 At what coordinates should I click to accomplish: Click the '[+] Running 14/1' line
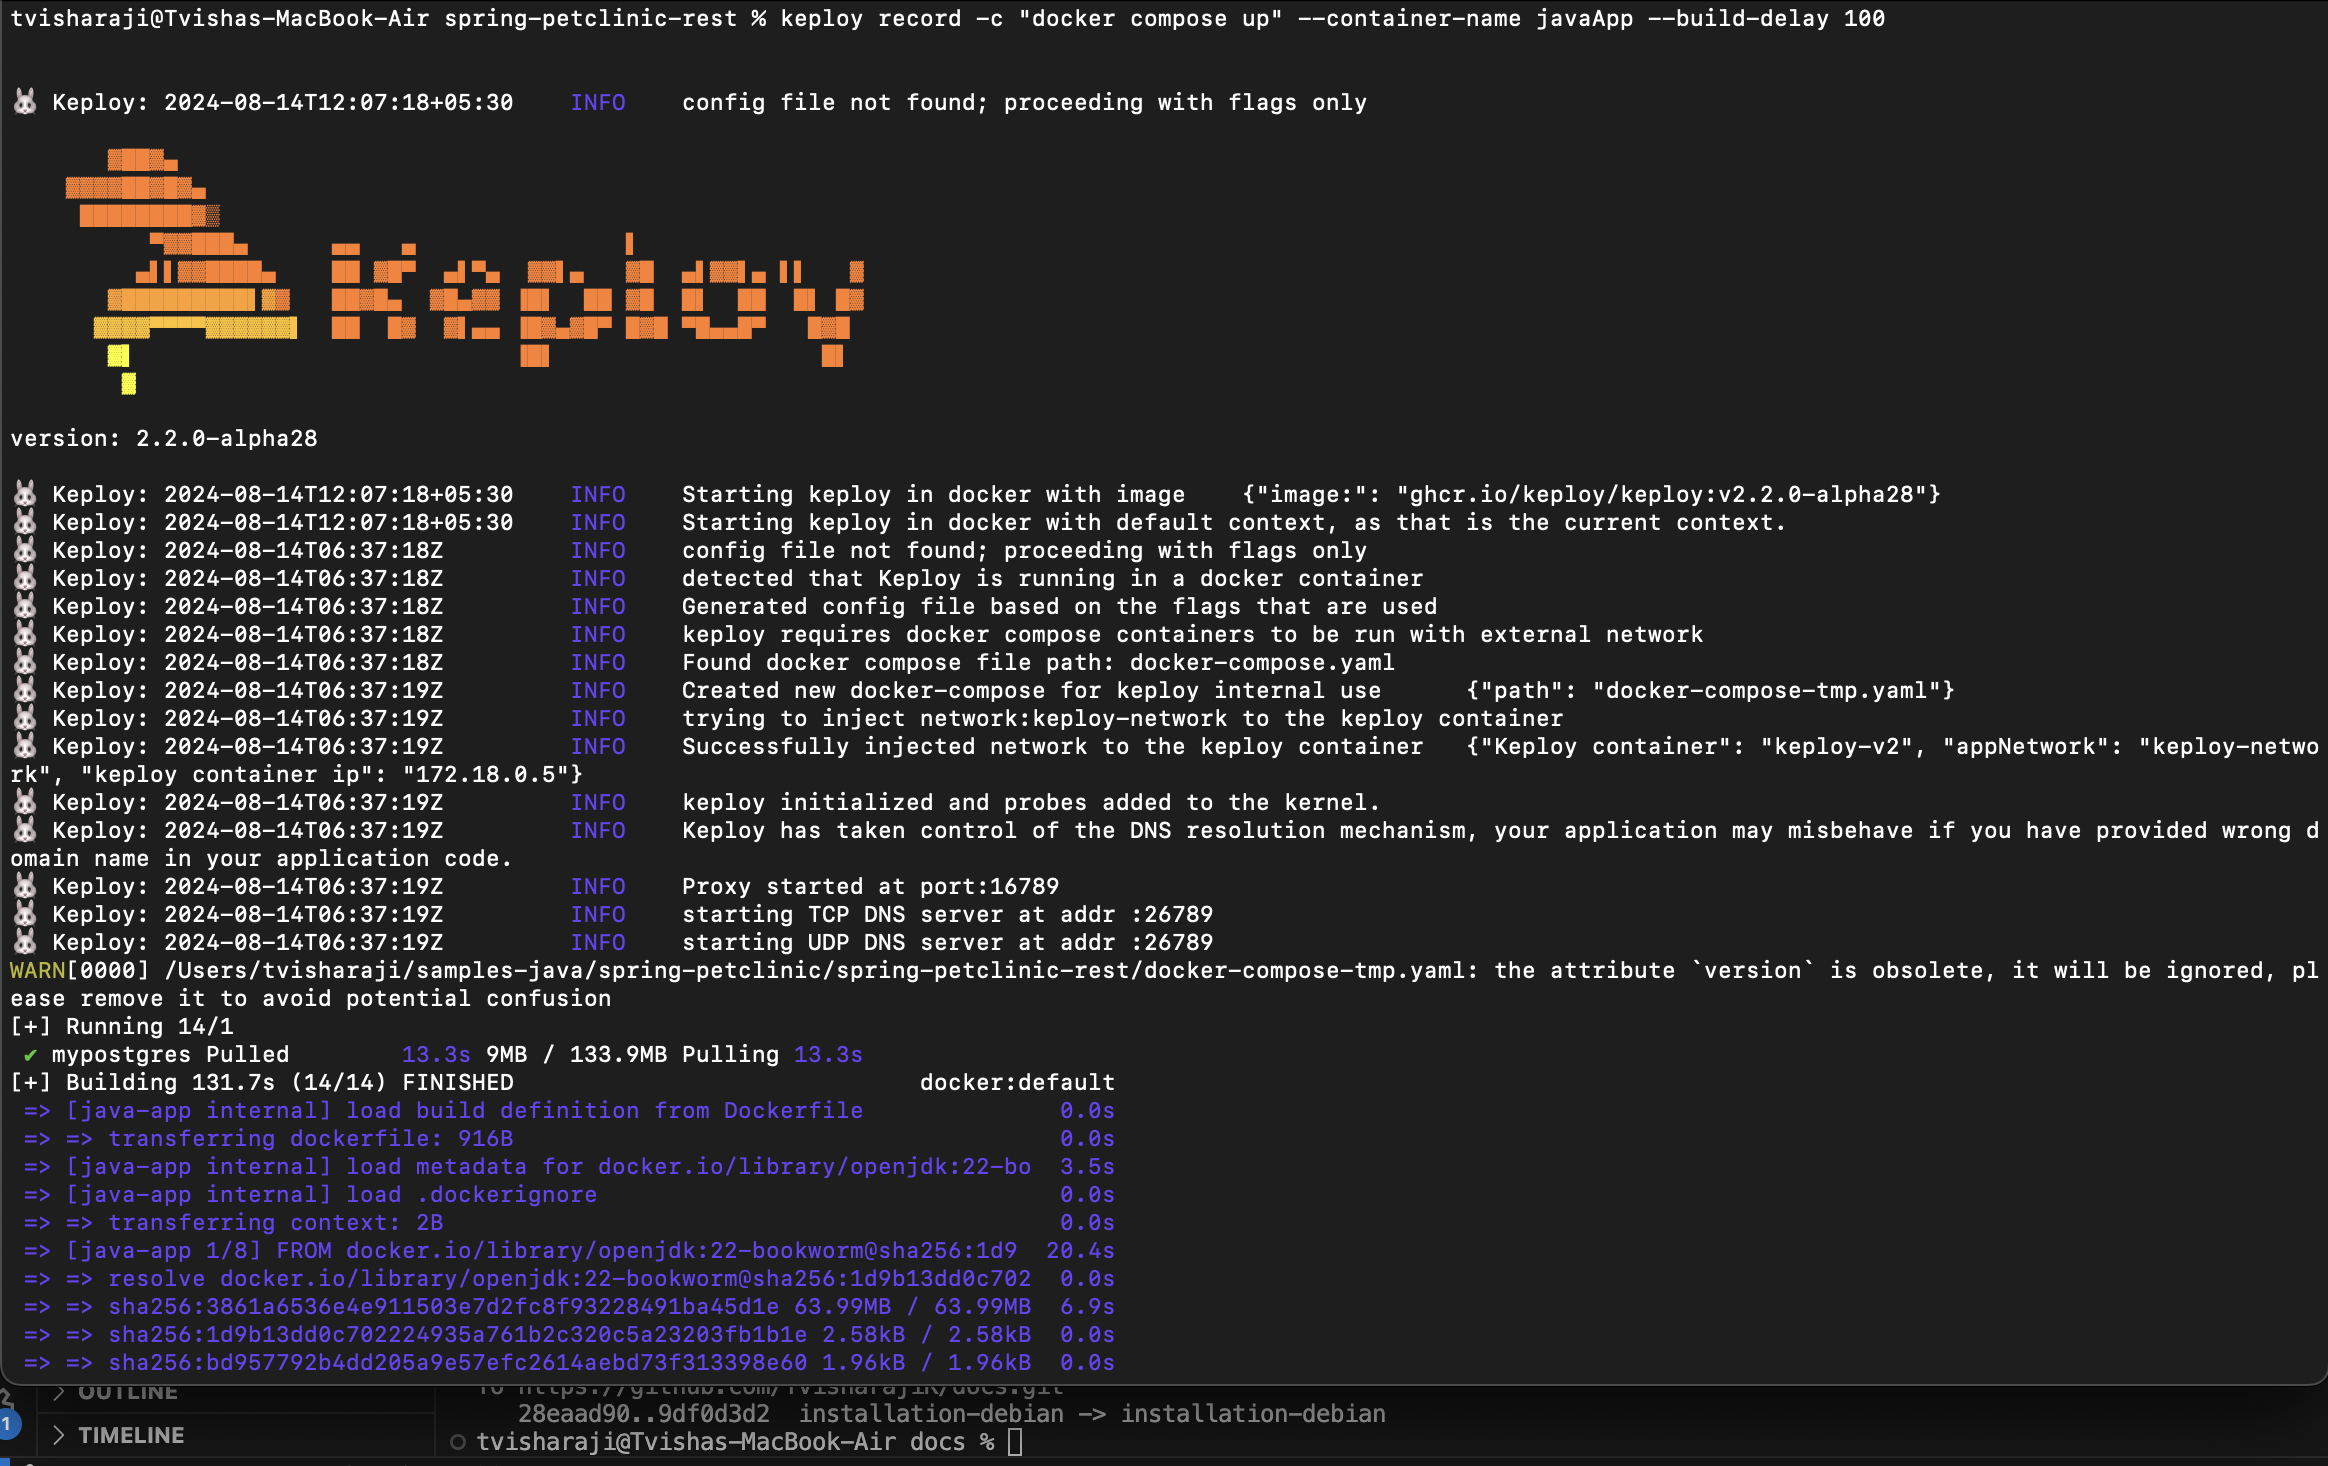pyautogui.click(x=122, y=1026)
